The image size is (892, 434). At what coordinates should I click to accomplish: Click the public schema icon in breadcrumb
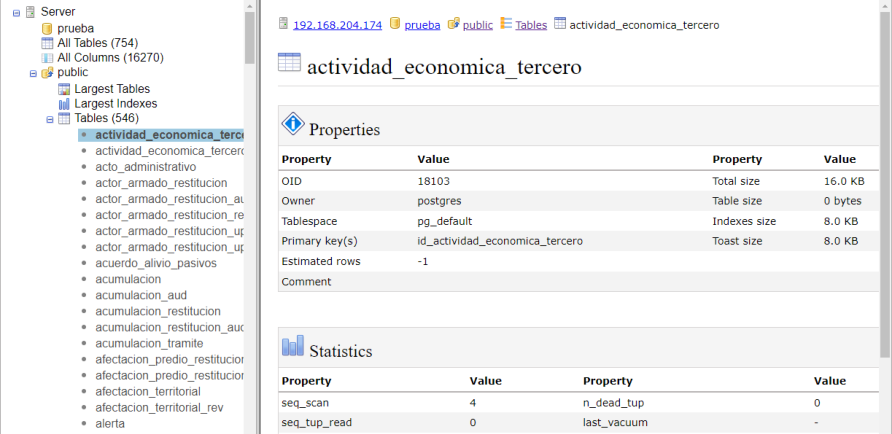454,24
